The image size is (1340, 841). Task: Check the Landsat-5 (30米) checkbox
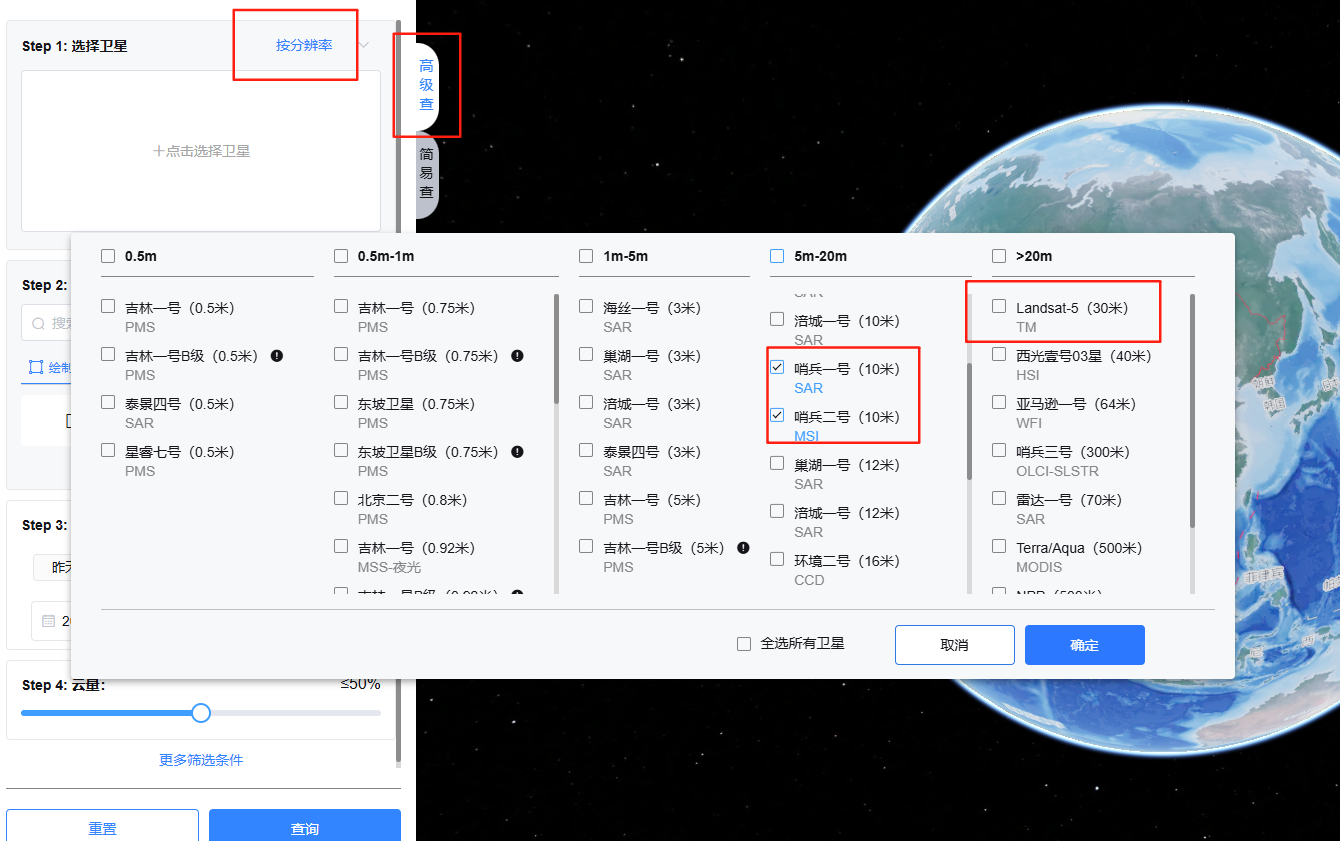tap(999, 307)
